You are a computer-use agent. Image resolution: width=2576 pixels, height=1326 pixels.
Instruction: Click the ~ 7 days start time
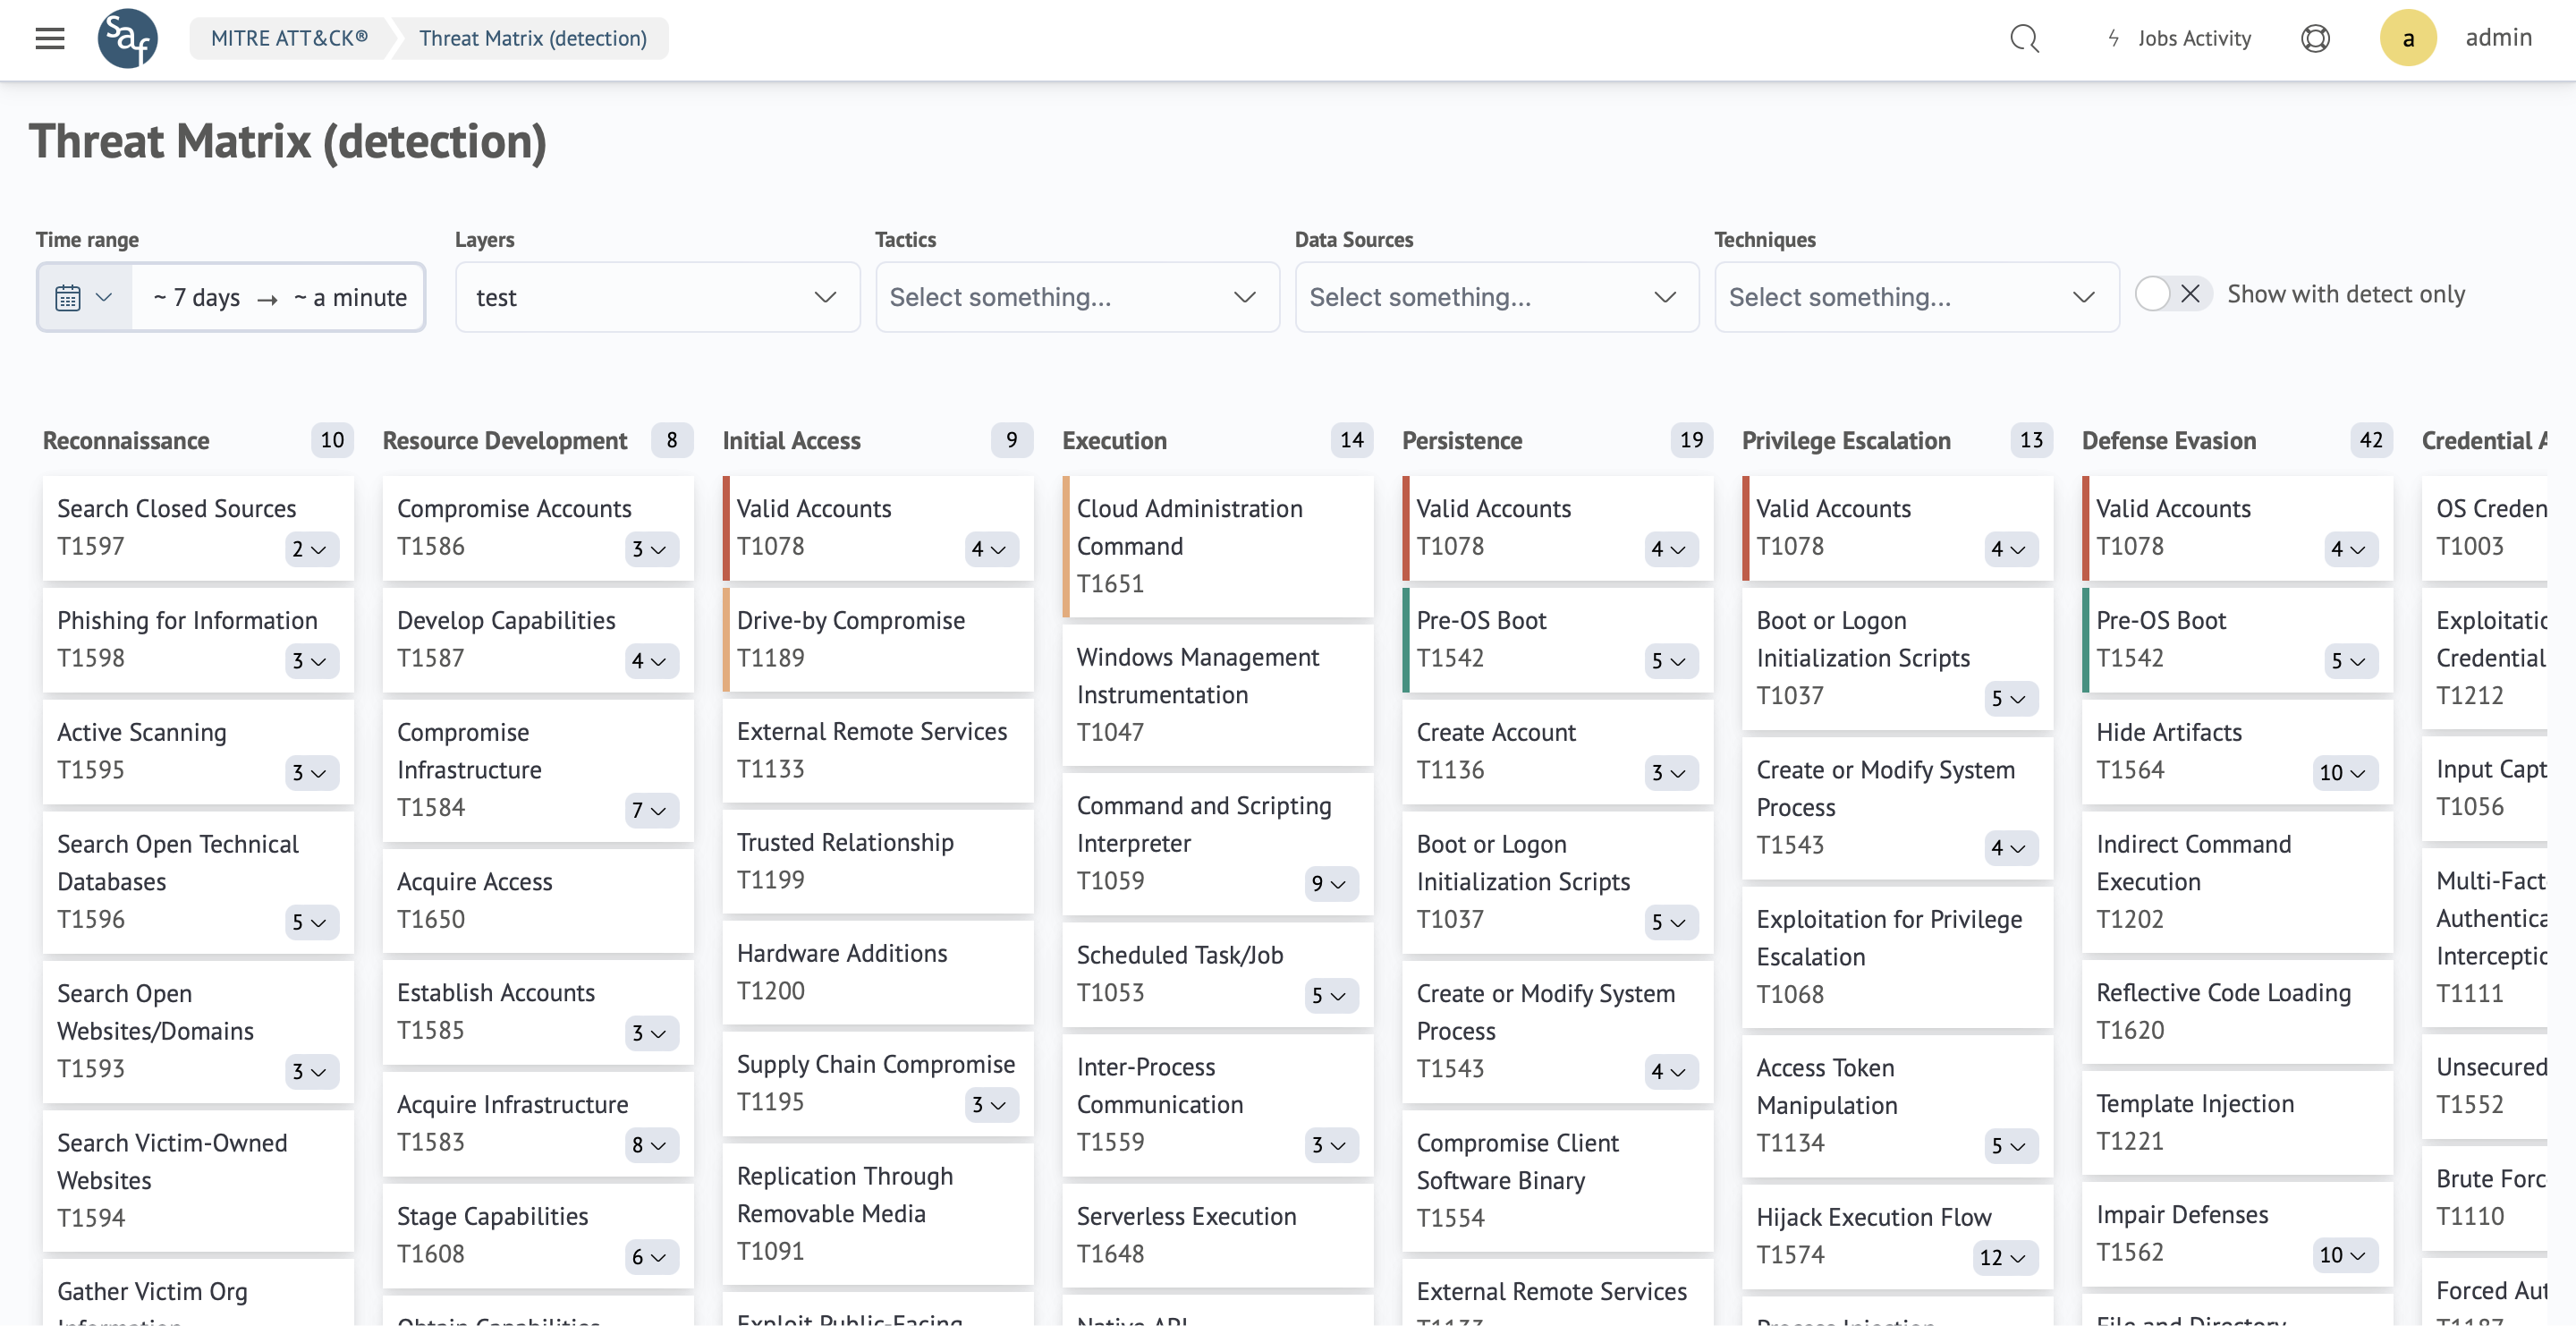(197, 297)
